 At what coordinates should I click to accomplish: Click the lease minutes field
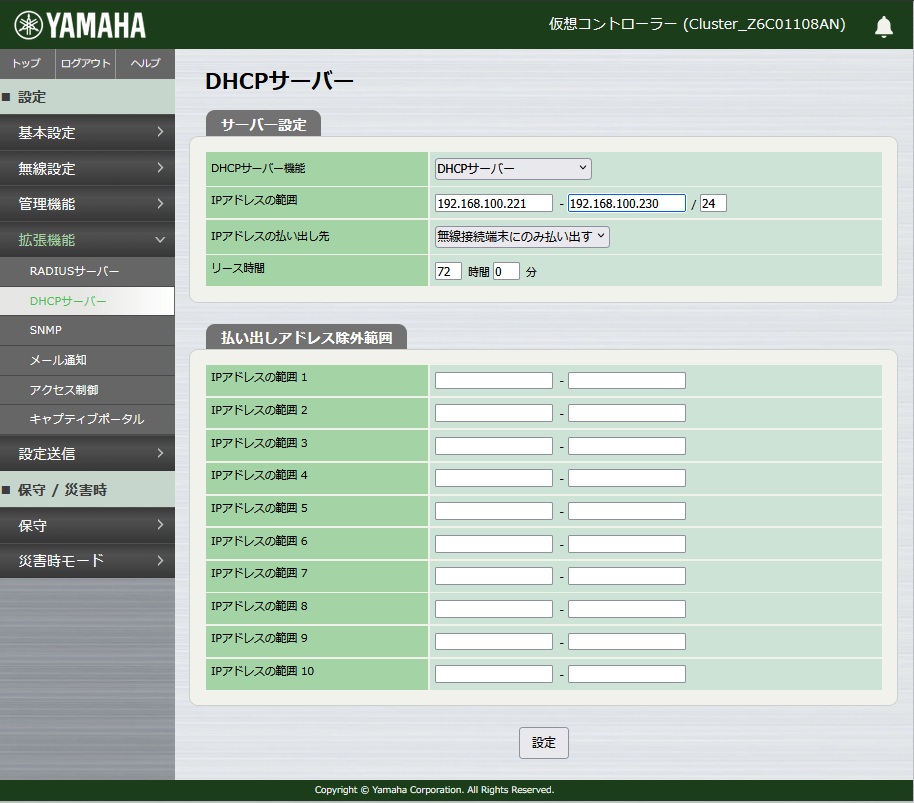(x=506, y=272)
